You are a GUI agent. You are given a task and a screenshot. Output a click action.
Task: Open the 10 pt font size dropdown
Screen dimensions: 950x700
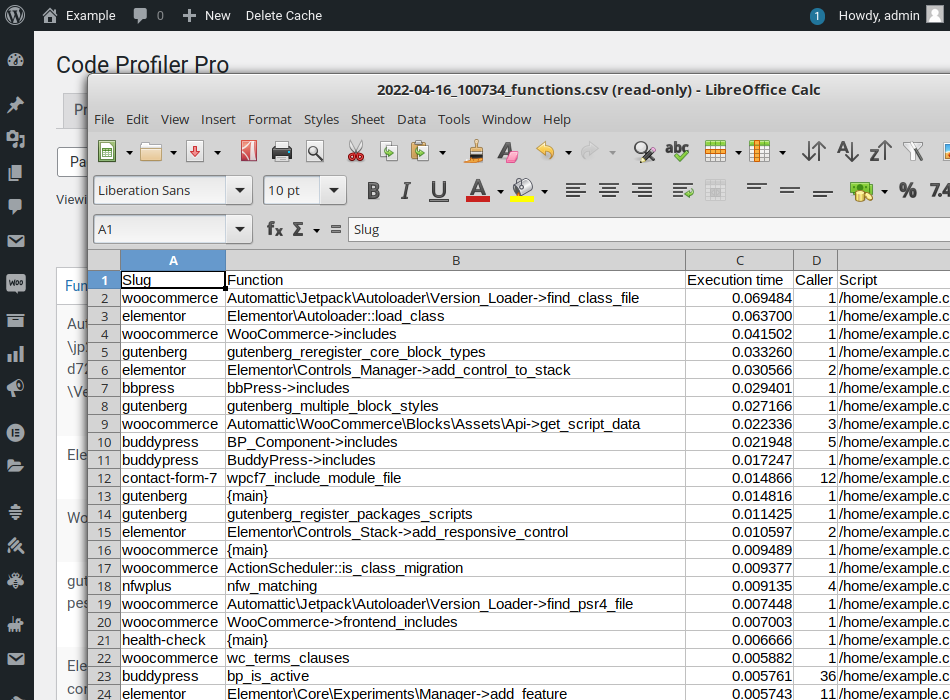(334, 190)
